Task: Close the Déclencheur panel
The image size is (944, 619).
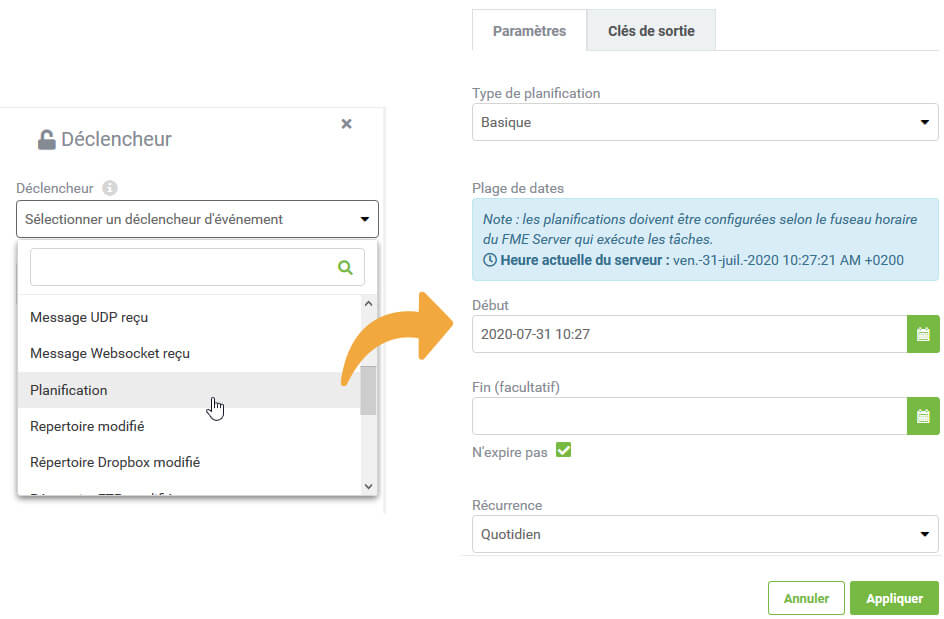Action: (x=346, y=124)
